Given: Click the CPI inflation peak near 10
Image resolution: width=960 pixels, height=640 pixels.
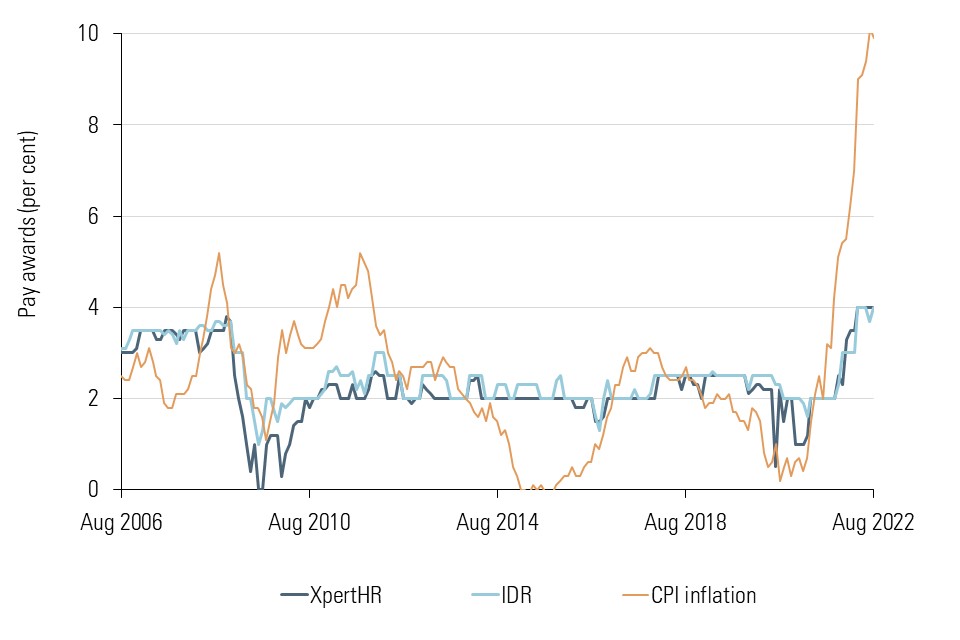Looking at the screenshot, I should 870,34.
